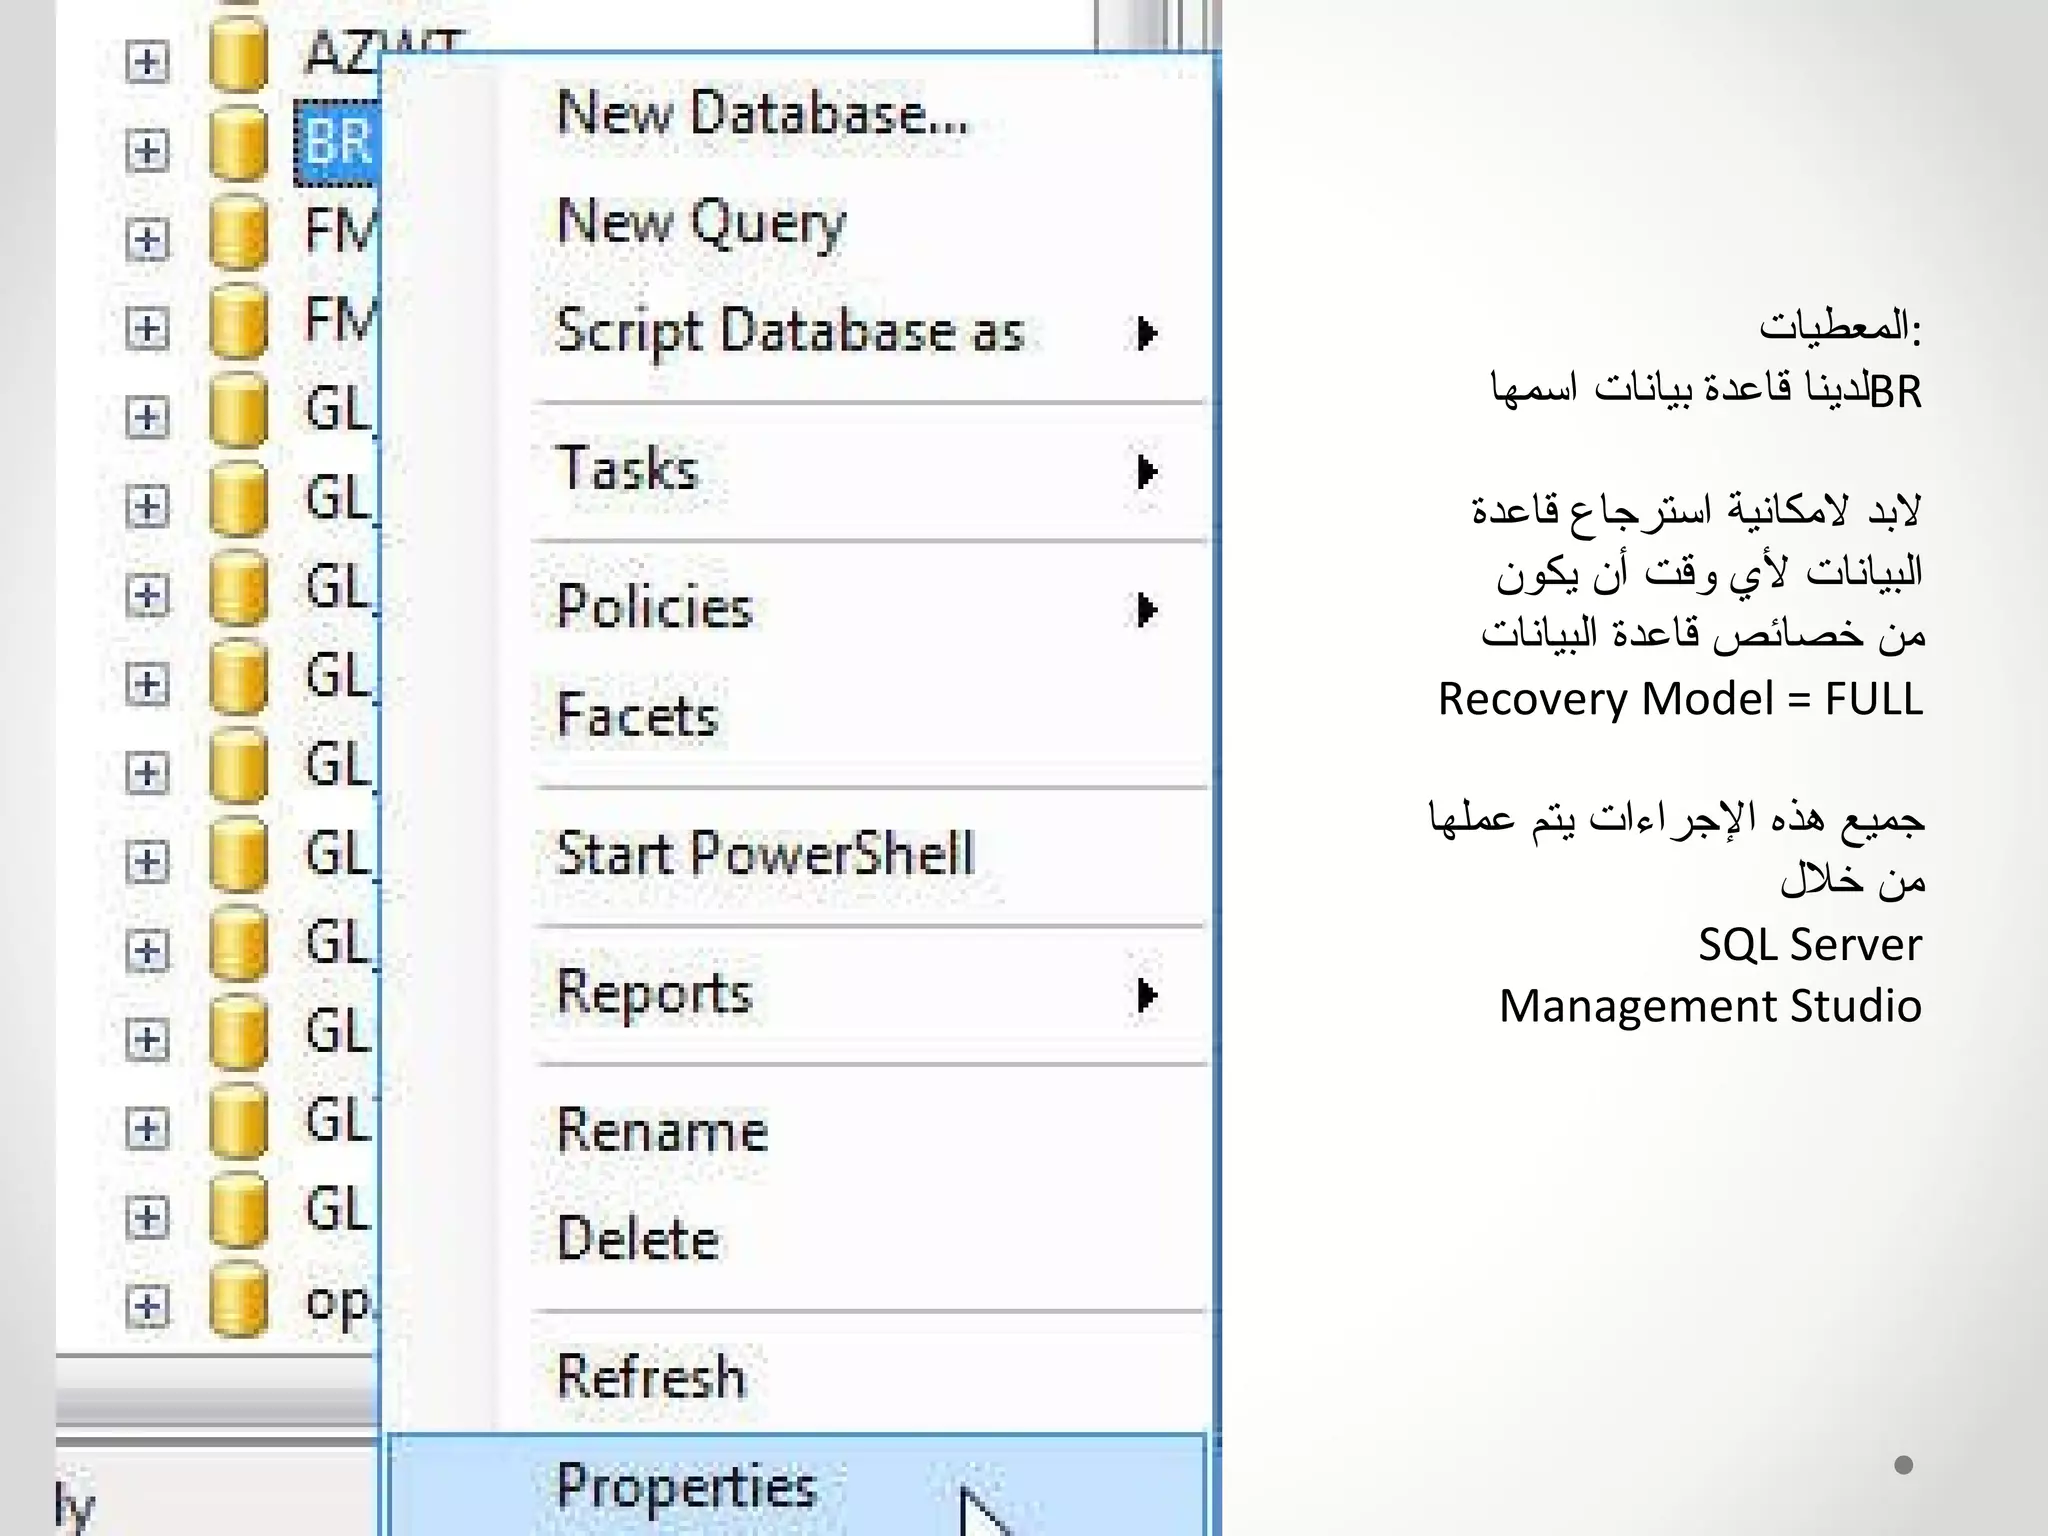This screenshot has height=1536, width=2048.
Task: Choose Rename in the context menu
Action: pyautogui.click(x=797, y=1131)
